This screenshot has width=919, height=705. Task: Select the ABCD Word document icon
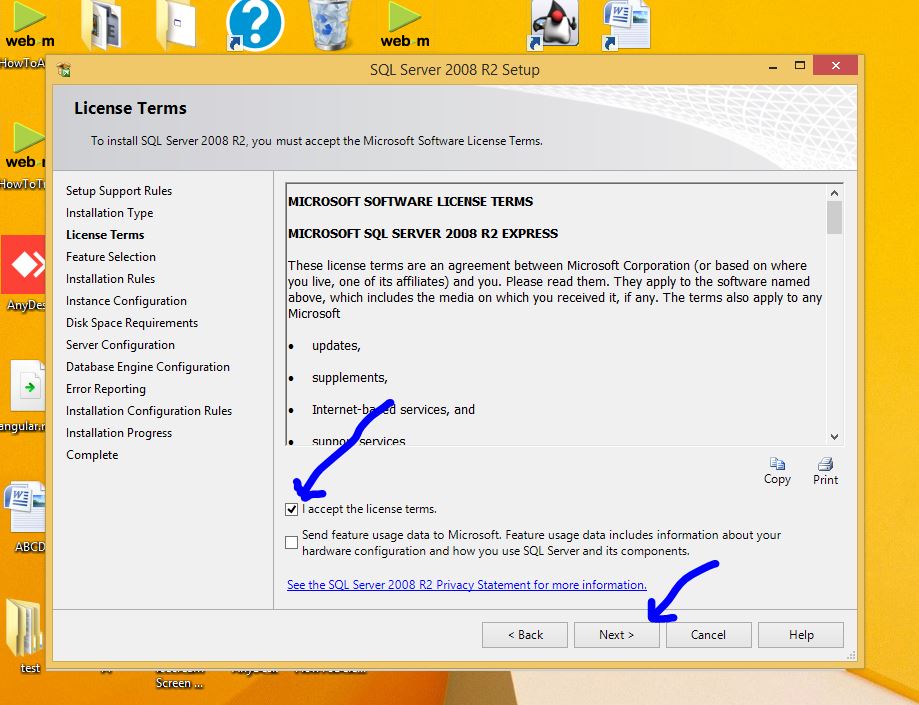click(24, 508)
